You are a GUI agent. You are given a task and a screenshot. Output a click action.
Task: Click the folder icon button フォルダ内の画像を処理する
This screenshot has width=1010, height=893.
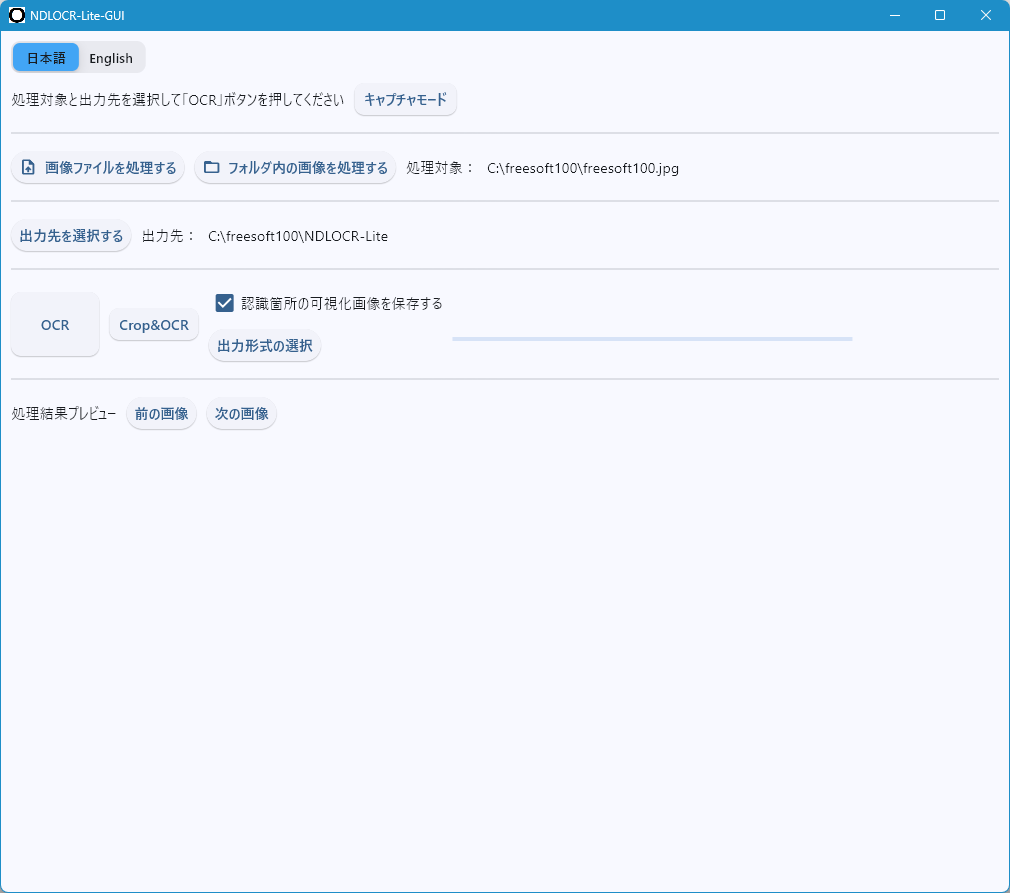tap(295, 168)
